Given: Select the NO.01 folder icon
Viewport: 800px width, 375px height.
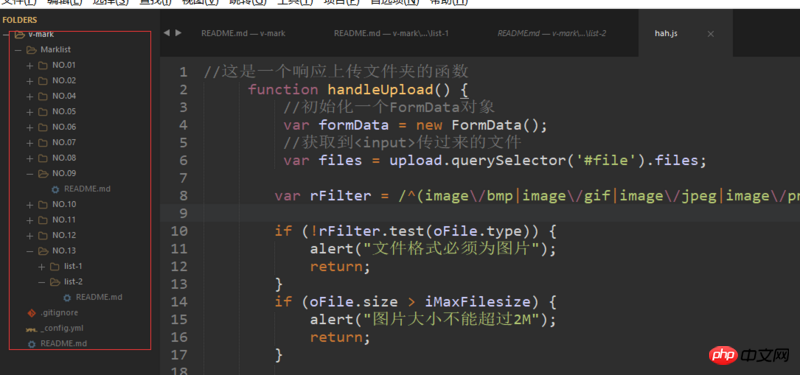Looking at the screenshot, I should (43, 65).
